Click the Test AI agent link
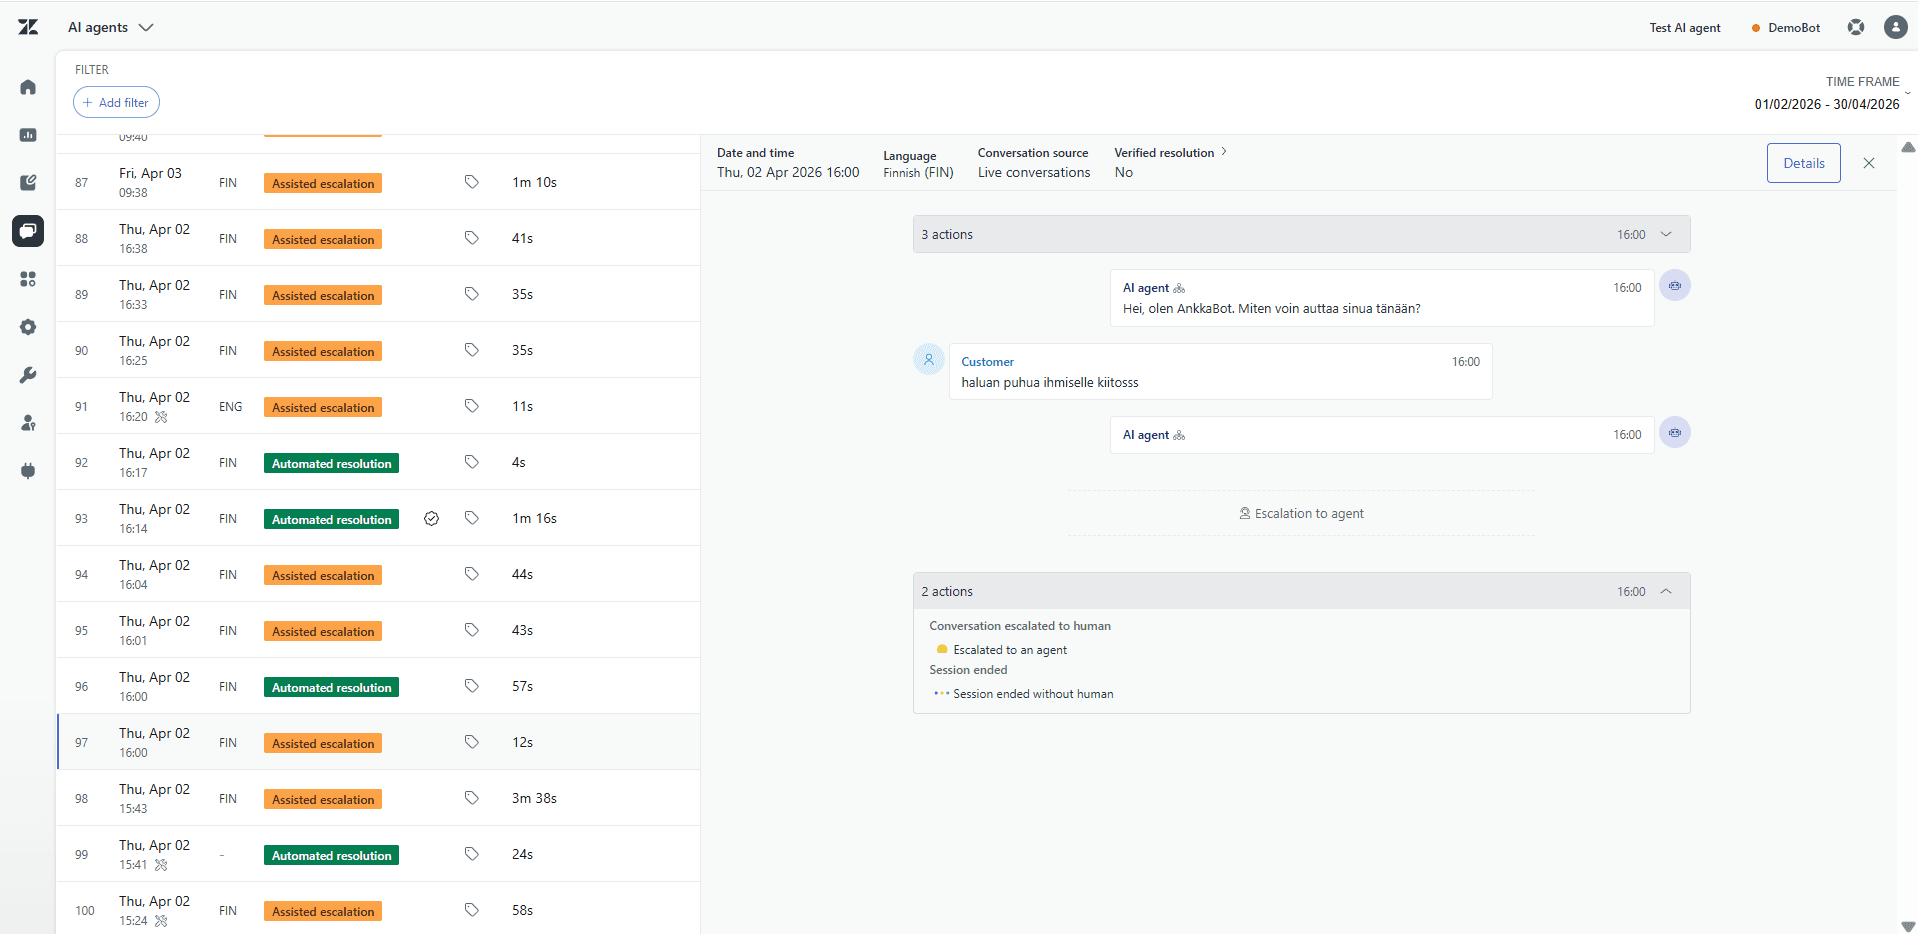1918x934 pixels. coord(1684,28)
